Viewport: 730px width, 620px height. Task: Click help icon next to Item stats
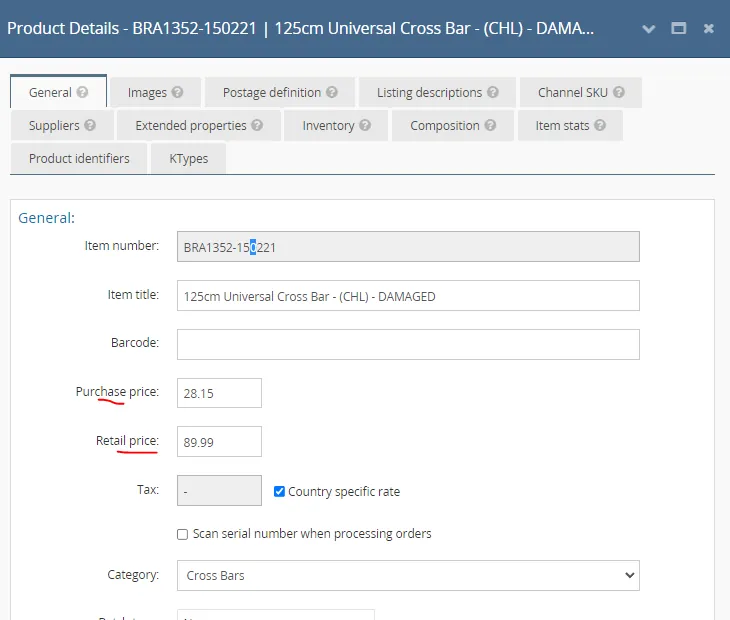pos(600,125)
